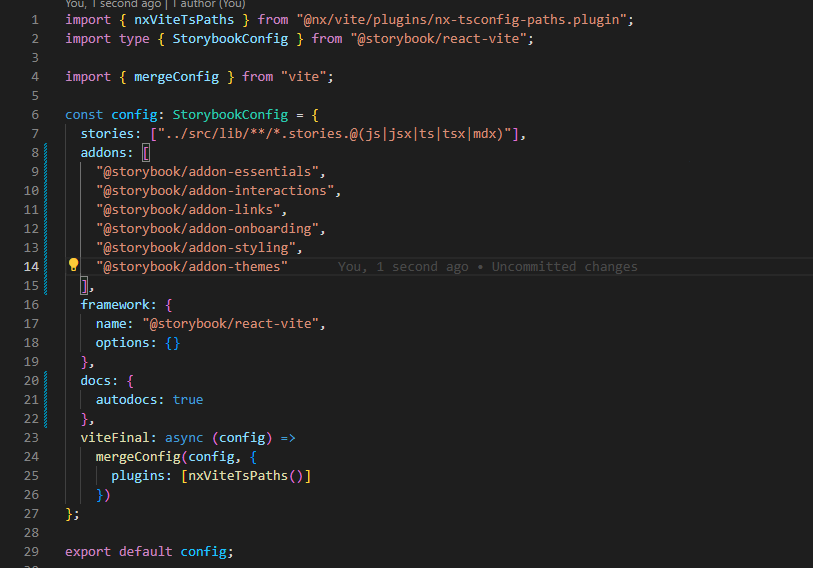Click the 'viteFinal' property key
This screenshot has height=568, width=813.
click(115, 438)
